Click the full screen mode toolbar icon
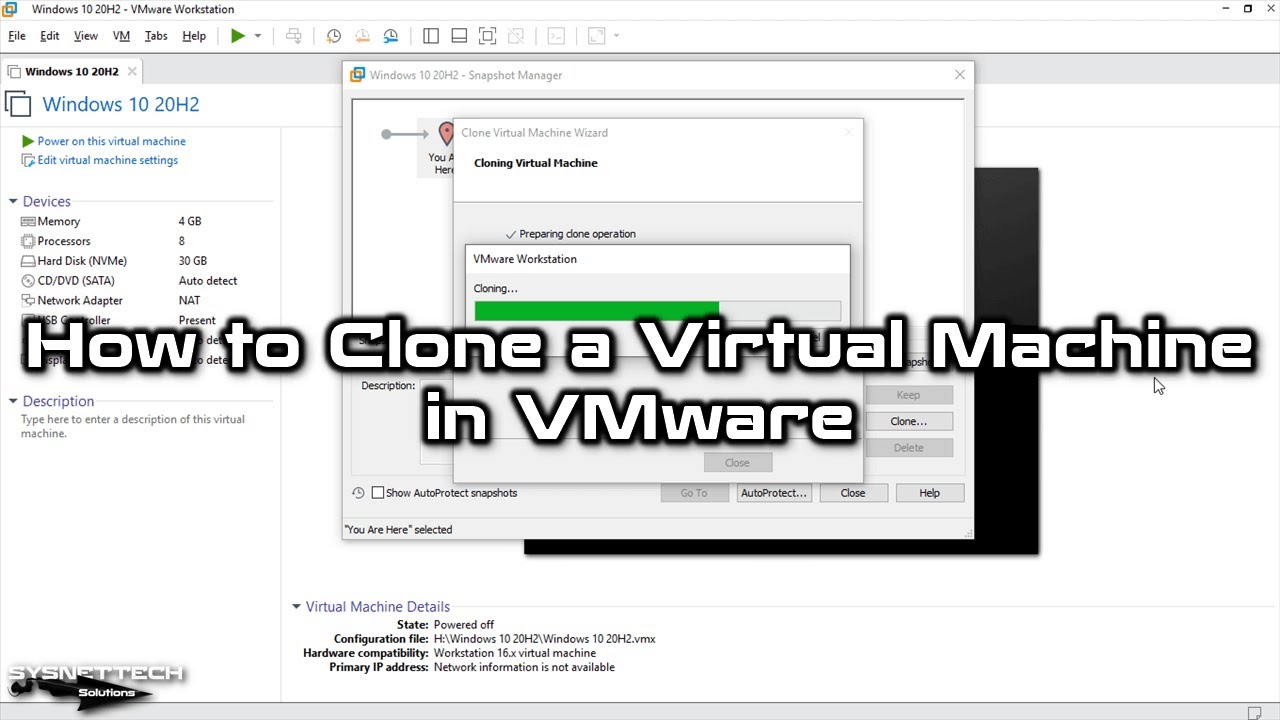Screen dimensions: 1280x720 point(487,36)
